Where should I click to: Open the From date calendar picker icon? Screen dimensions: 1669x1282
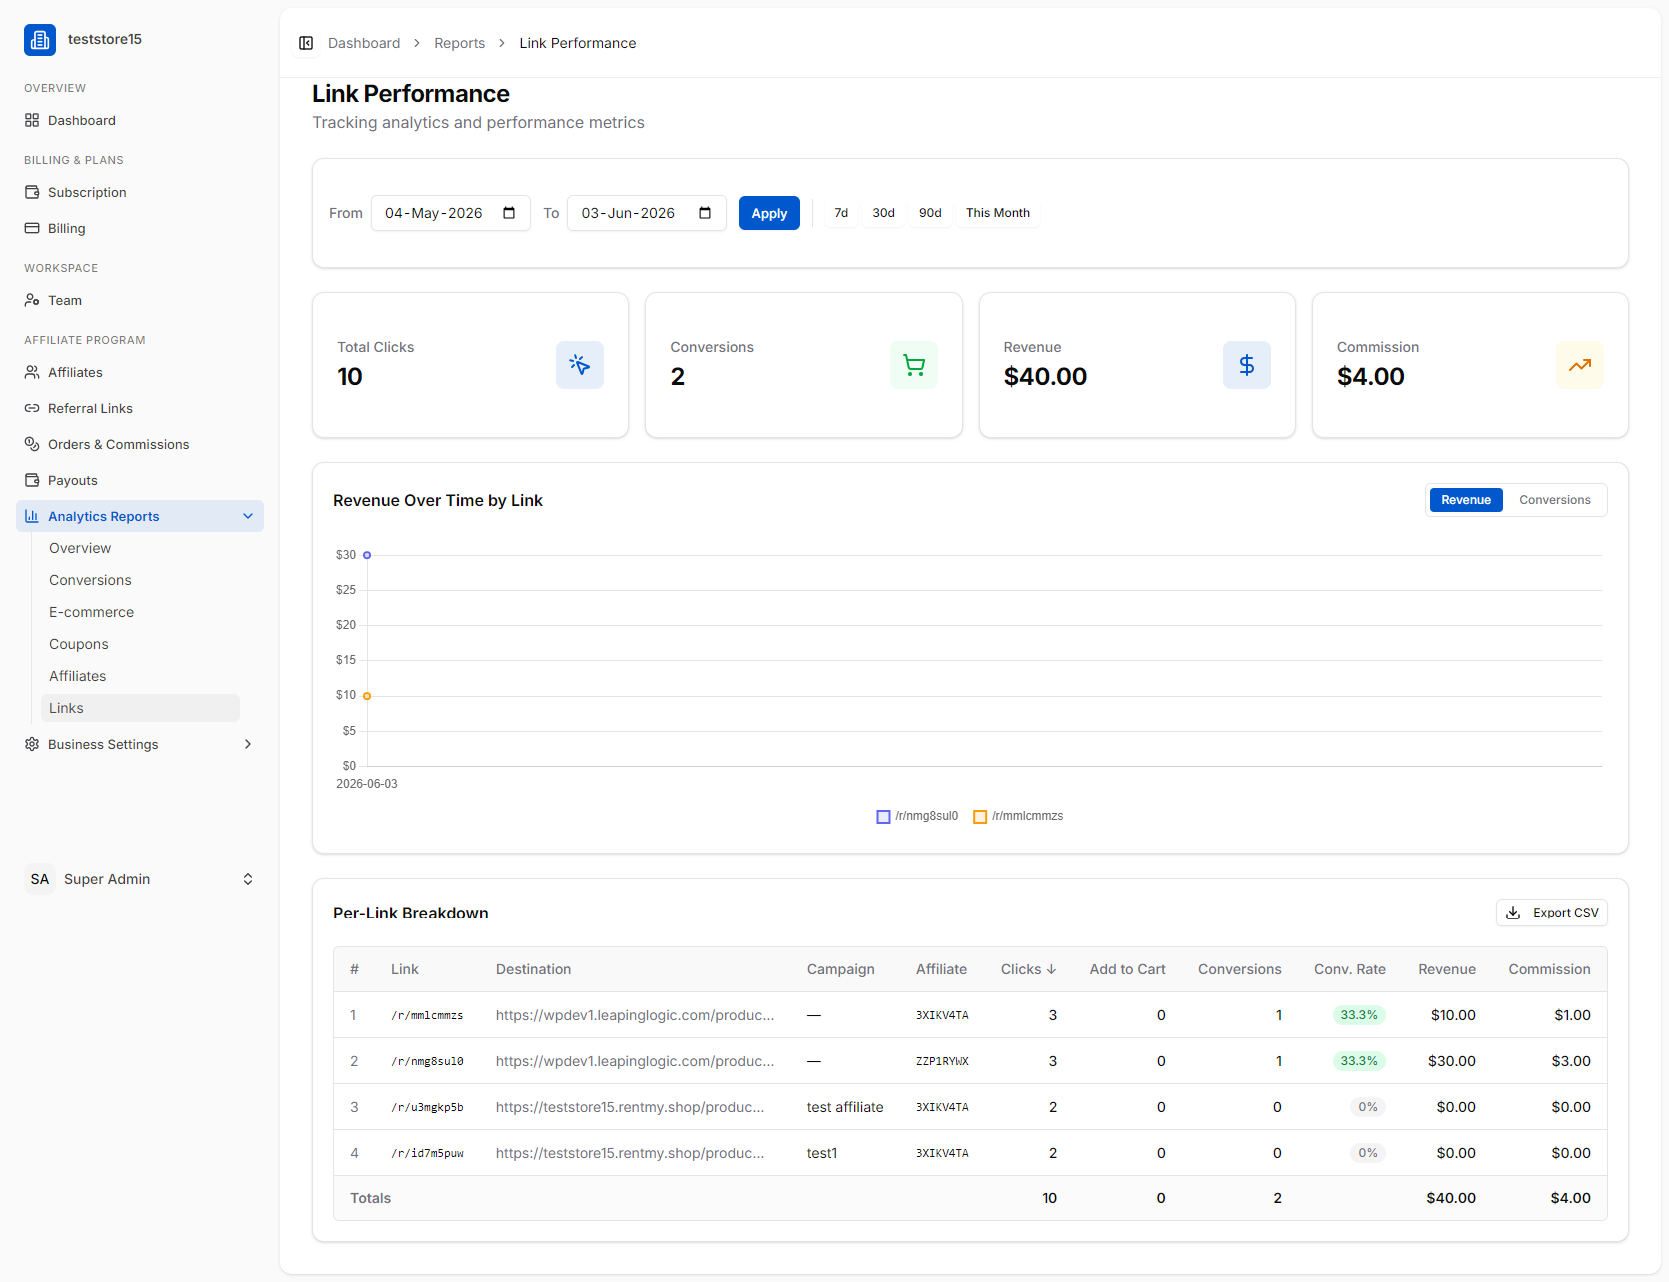click(509, 213)
